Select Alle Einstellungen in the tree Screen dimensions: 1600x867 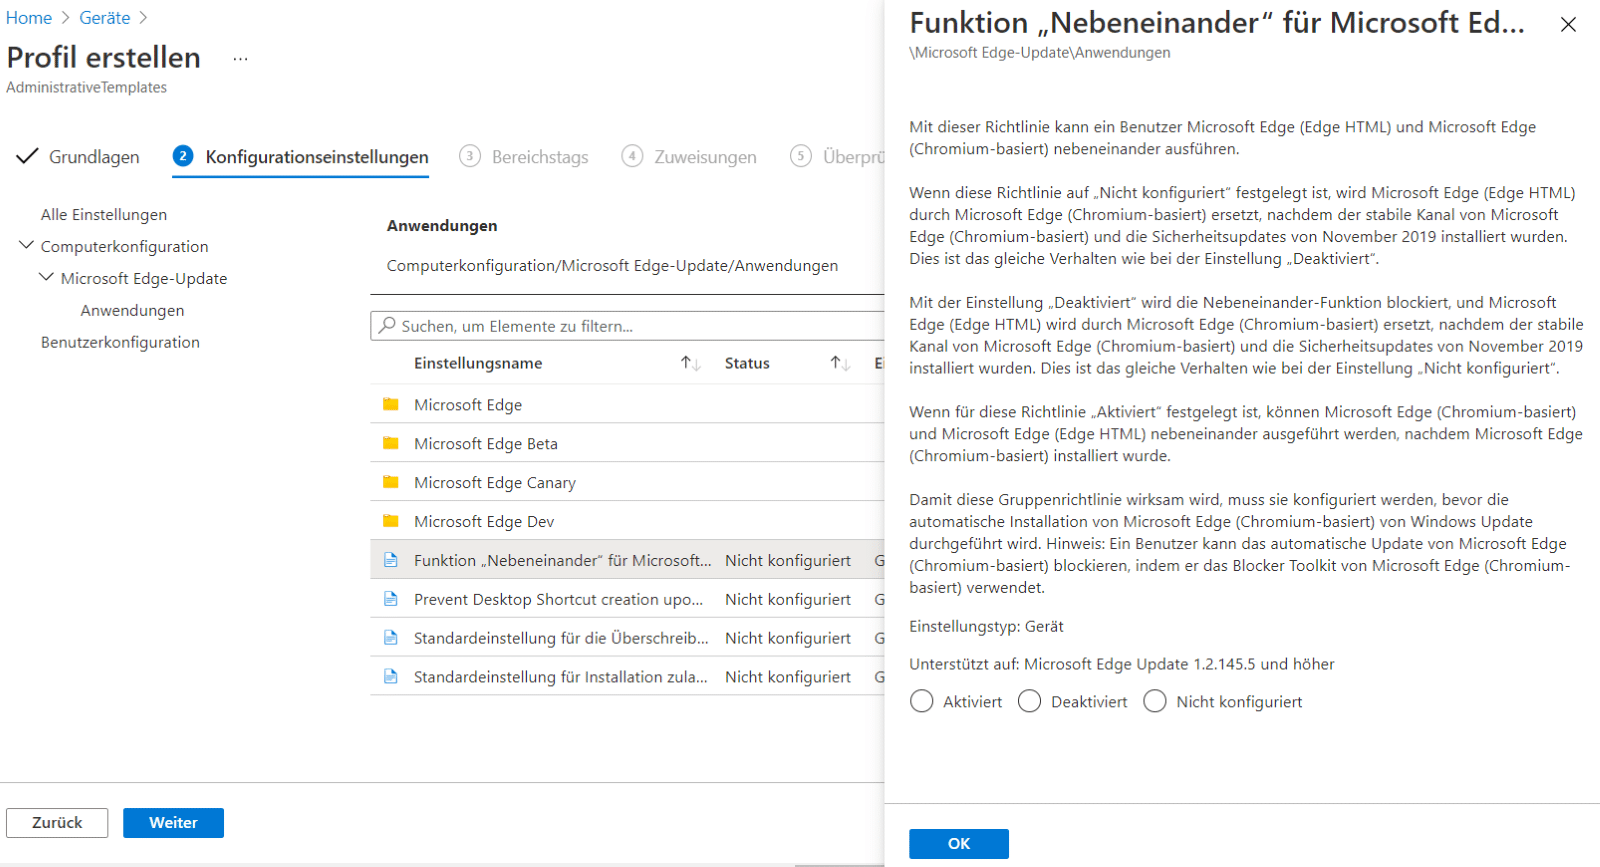tap(104, 214)
